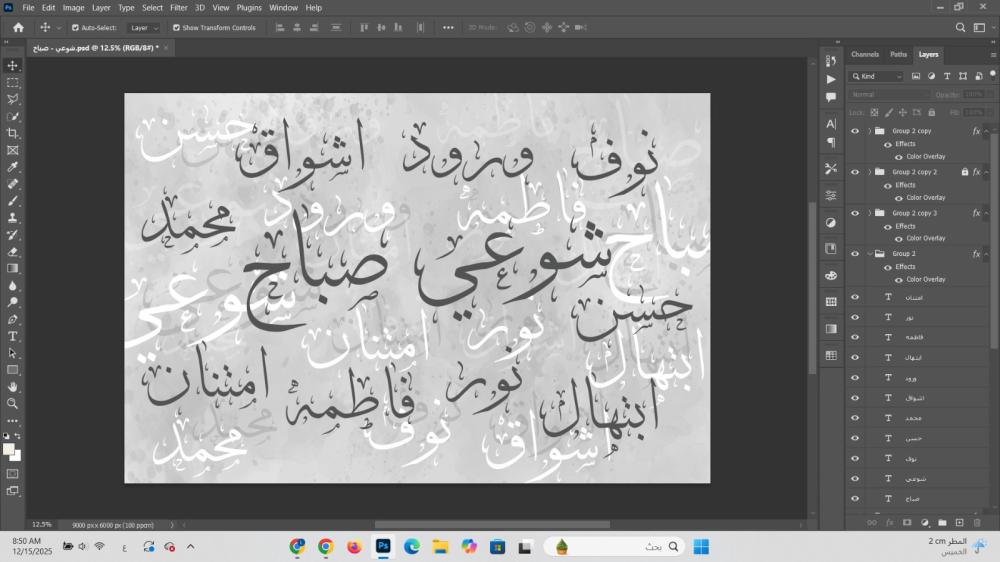The width and height of the screenshot is (1000, 562).
Task: Click the delete layer trash icon
Action: (977, 522)
